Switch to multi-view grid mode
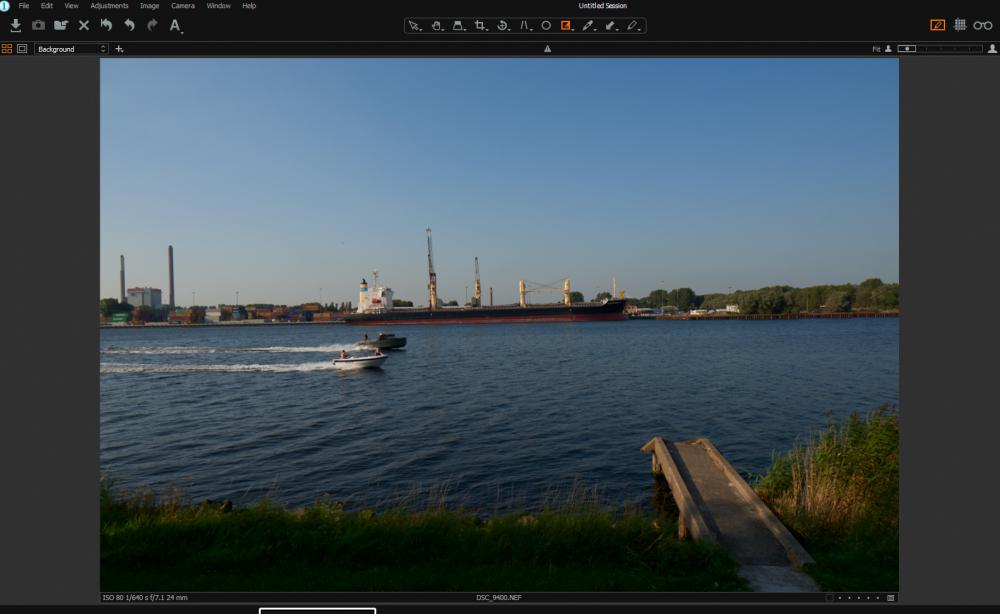1000x614 pixels. point(7,48)
